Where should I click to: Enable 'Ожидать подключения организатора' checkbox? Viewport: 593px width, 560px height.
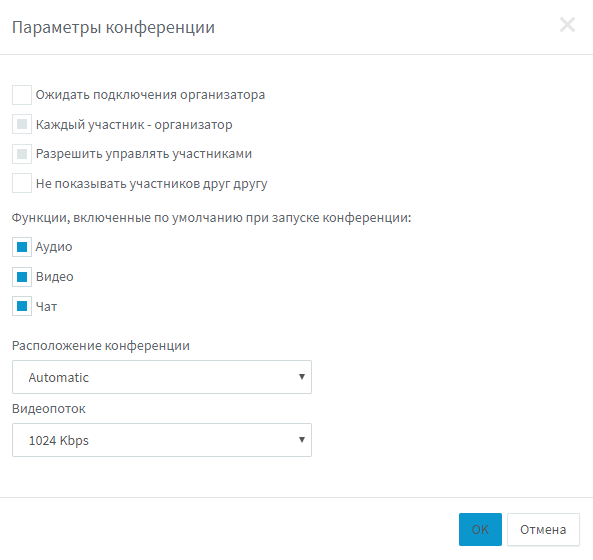(22, 95)
